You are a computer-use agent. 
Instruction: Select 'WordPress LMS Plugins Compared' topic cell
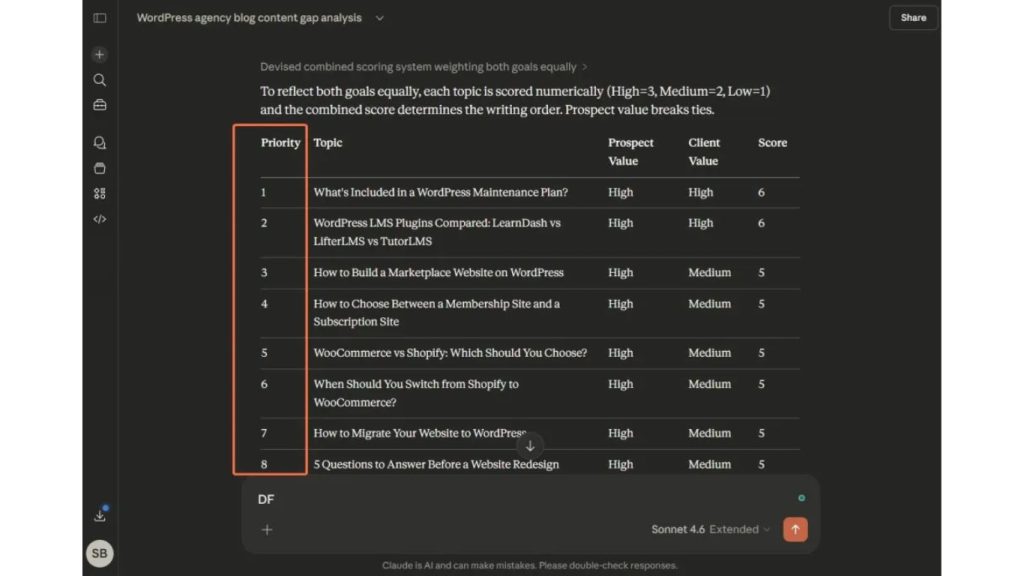(x=436, y=232)
